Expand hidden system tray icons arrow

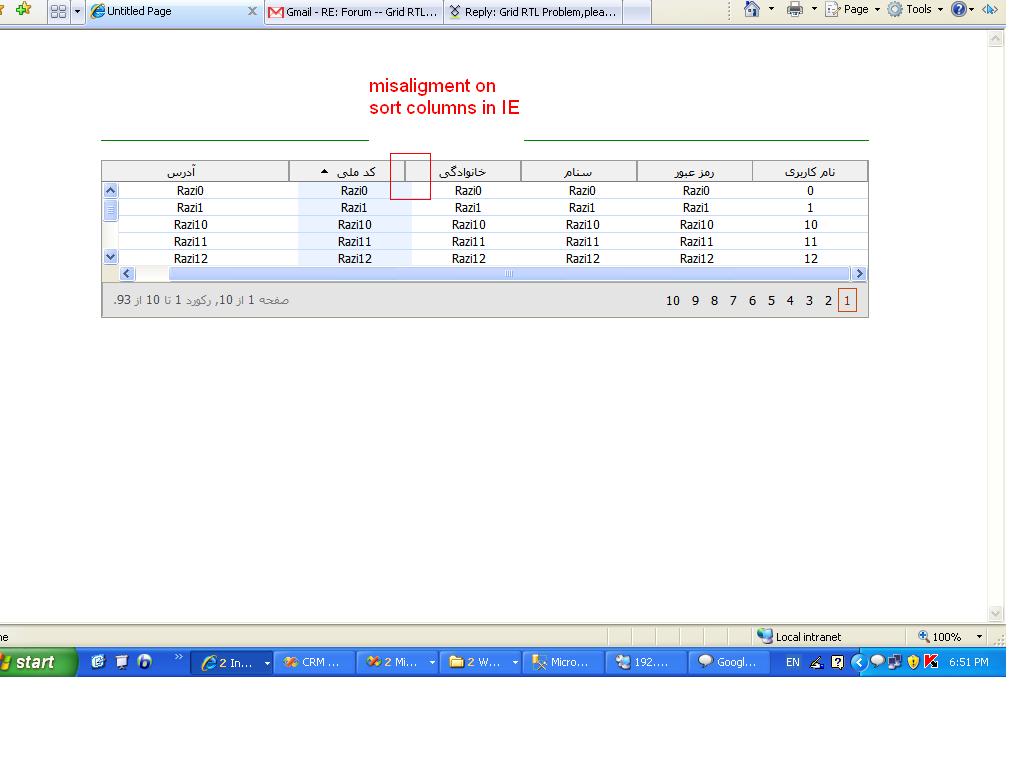pyautogui.click(x=859, y=662)
